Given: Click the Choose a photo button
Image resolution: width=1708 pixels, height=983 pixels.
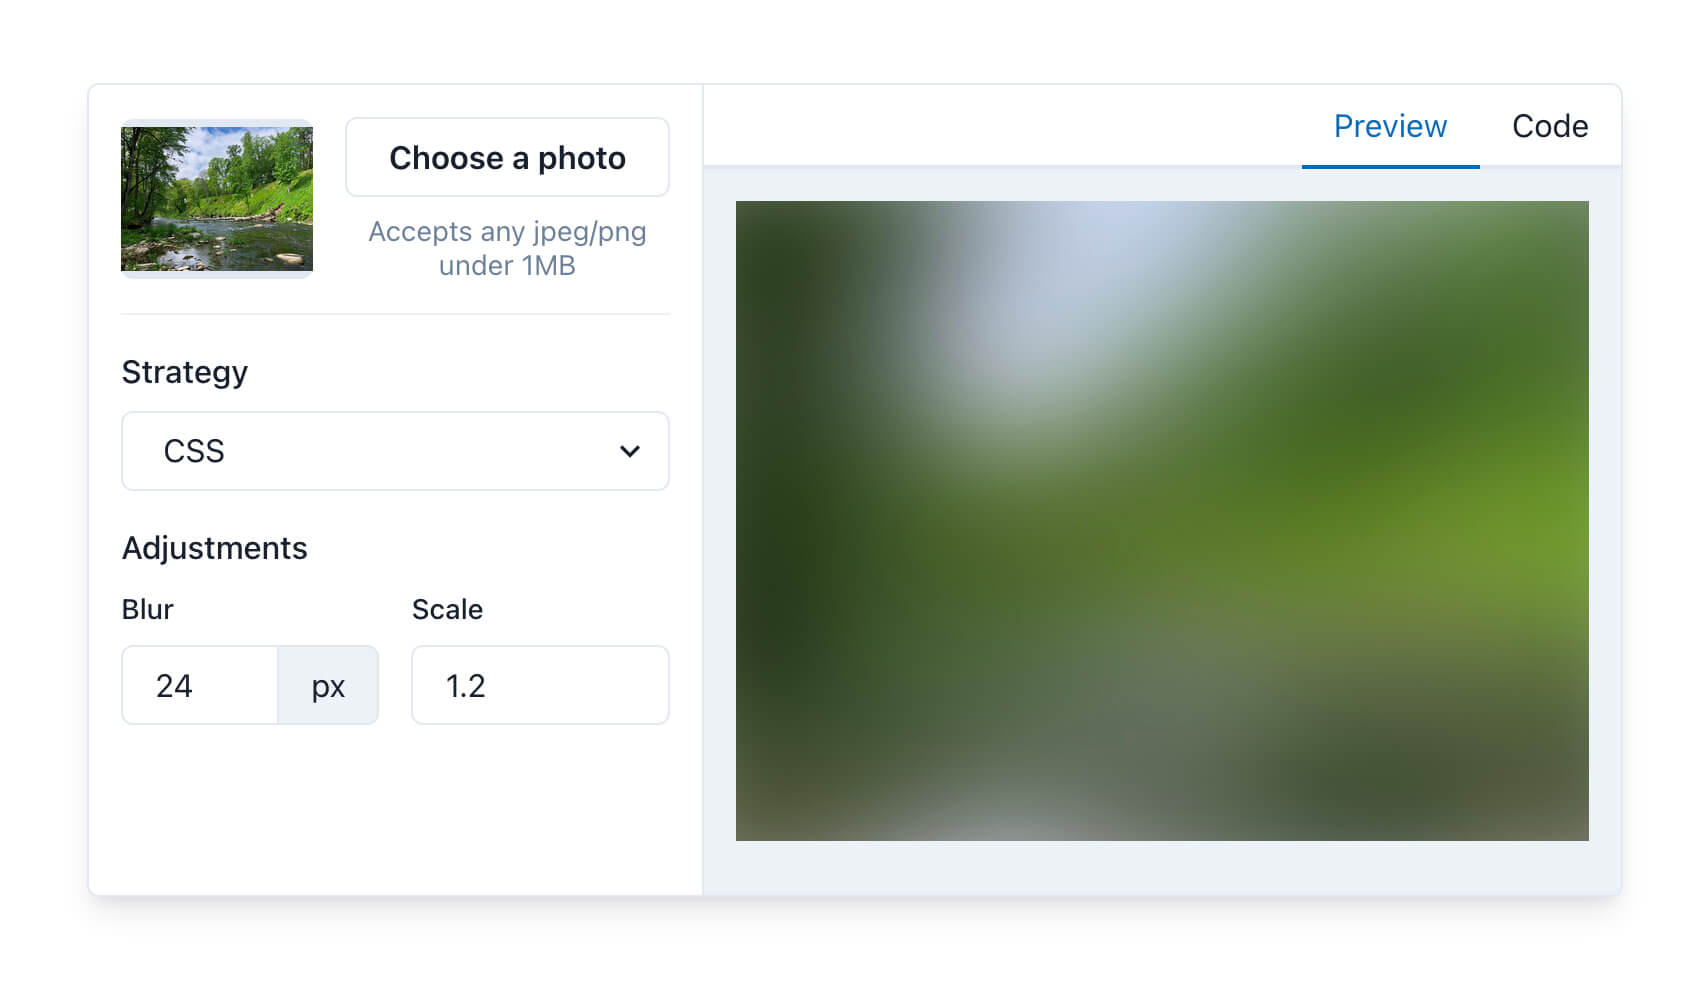Looking at the screenshot, I should (507, 157).
